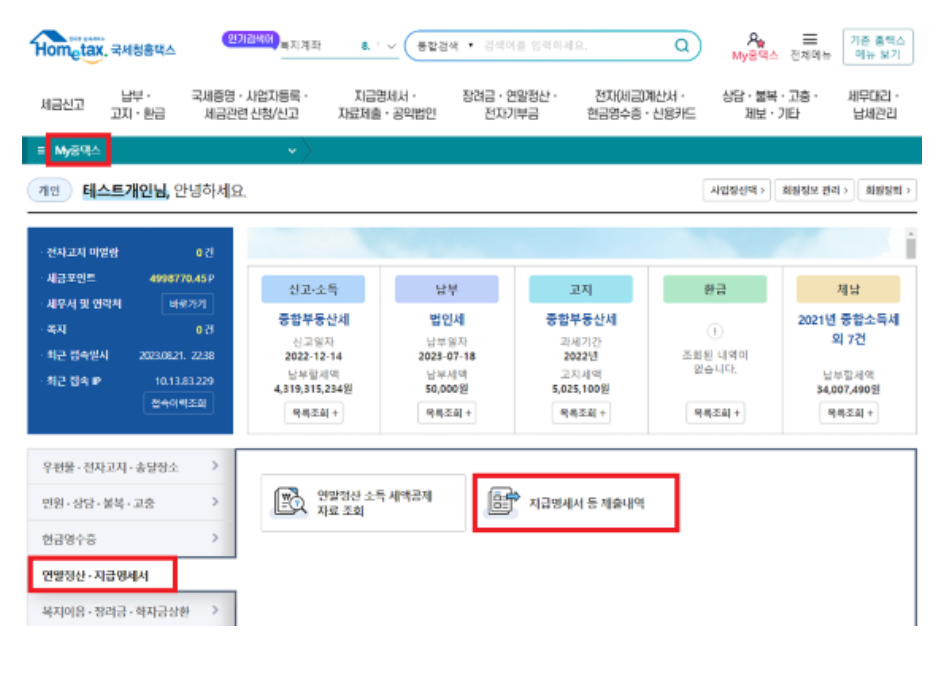Open the 전체메뉴 hamburger icon

(811, 37)
